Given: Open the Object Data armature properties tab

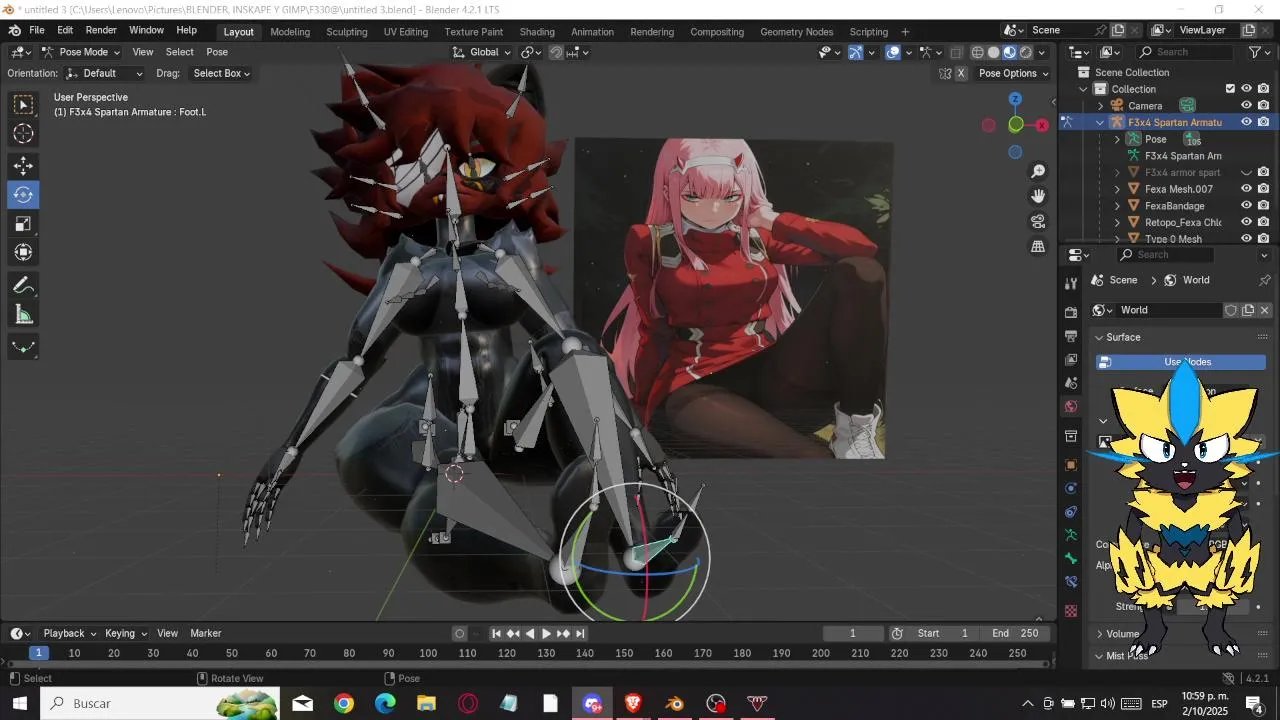Looking at the screenshot, I should click(1071, 535).
